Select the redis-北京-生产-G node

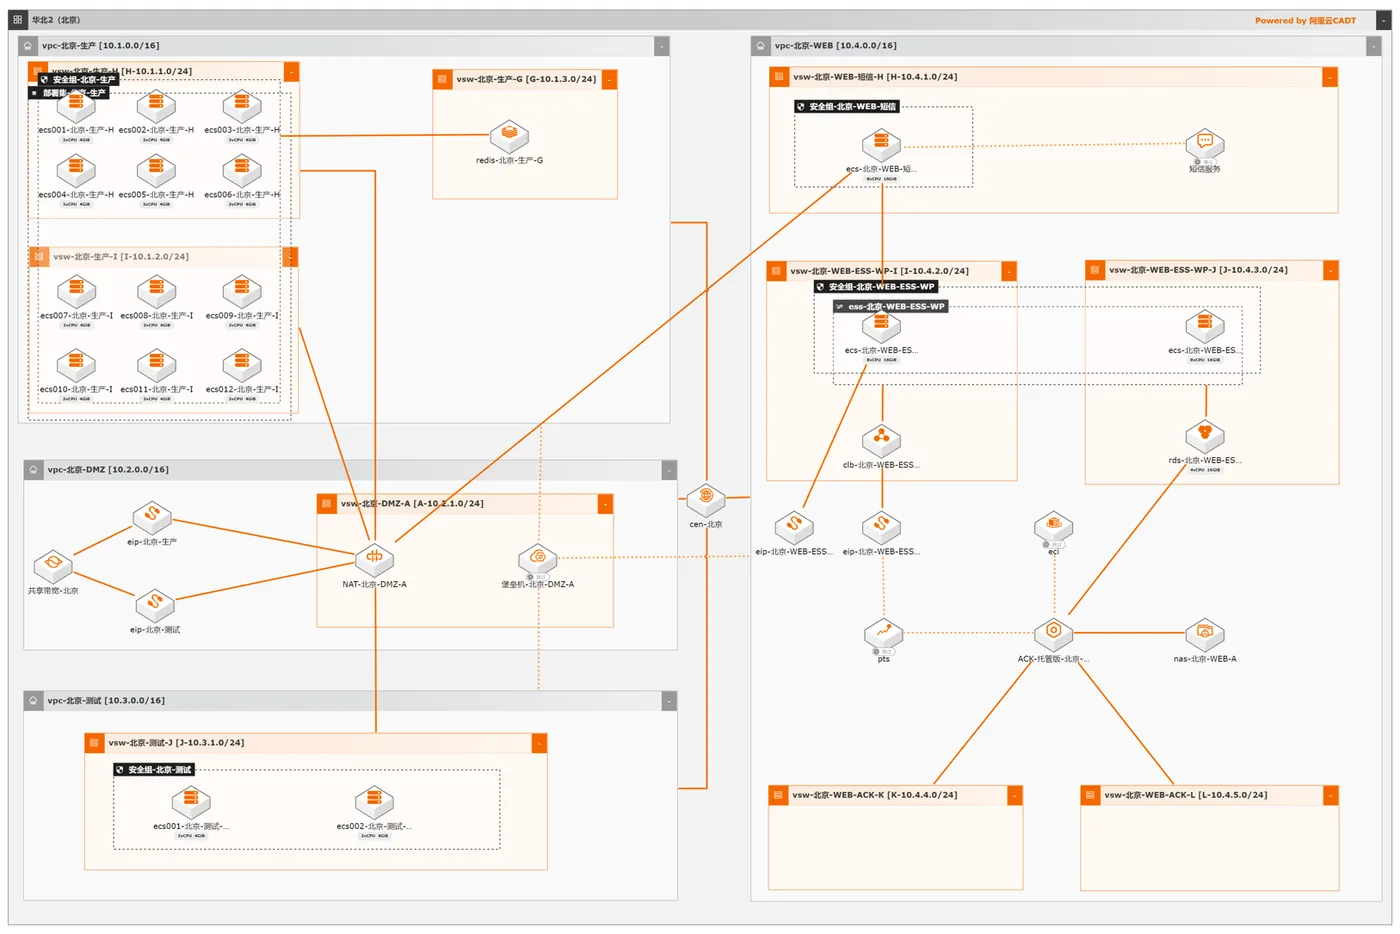click(509, 136)
